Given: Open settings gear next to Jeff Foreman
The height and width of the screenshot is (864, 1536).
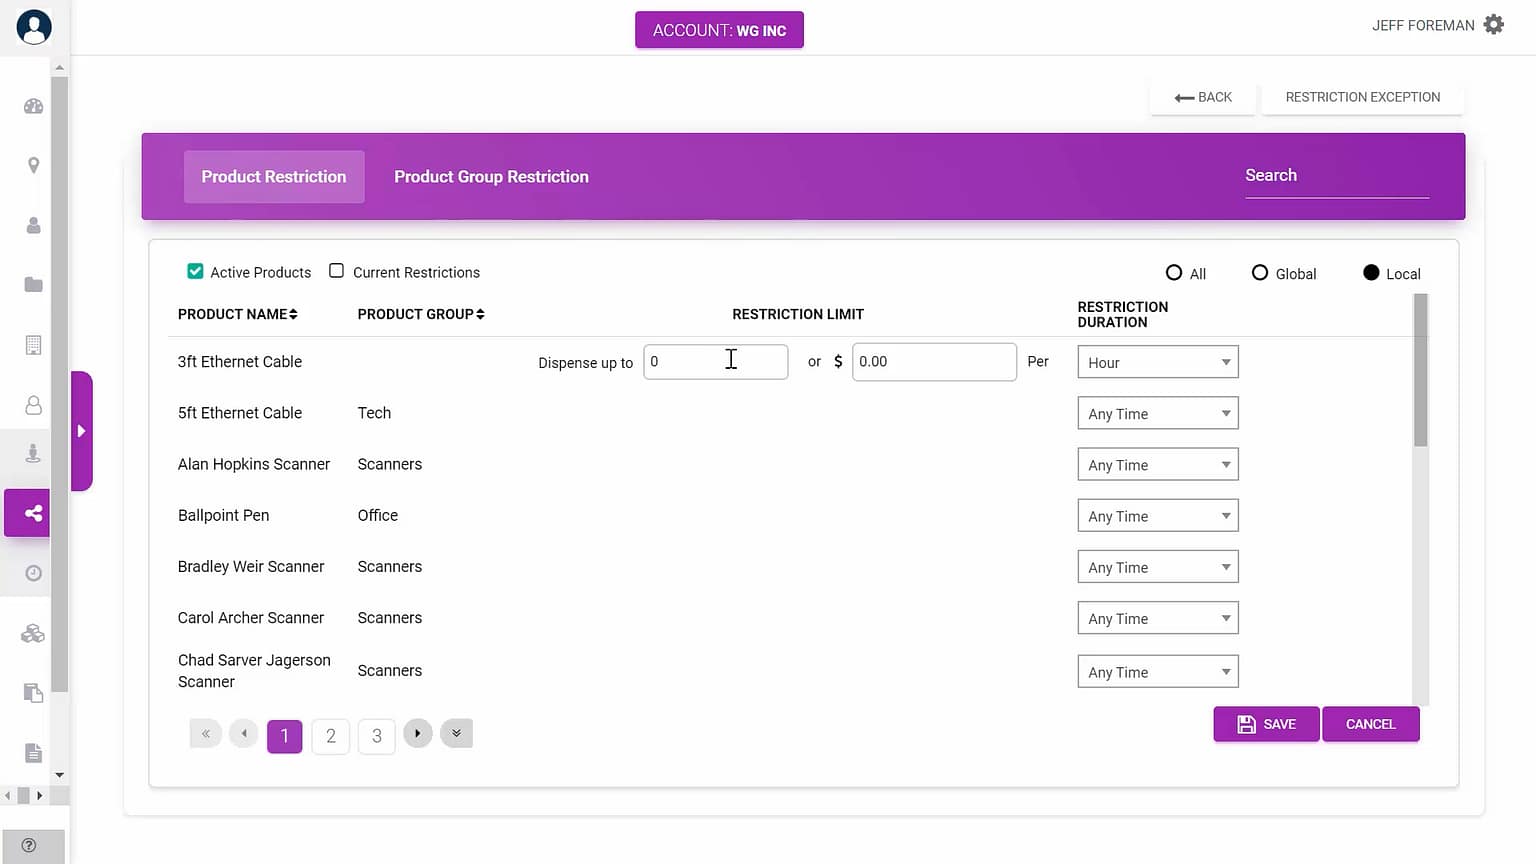Looking at the screenshot, I should [1493, 25].
